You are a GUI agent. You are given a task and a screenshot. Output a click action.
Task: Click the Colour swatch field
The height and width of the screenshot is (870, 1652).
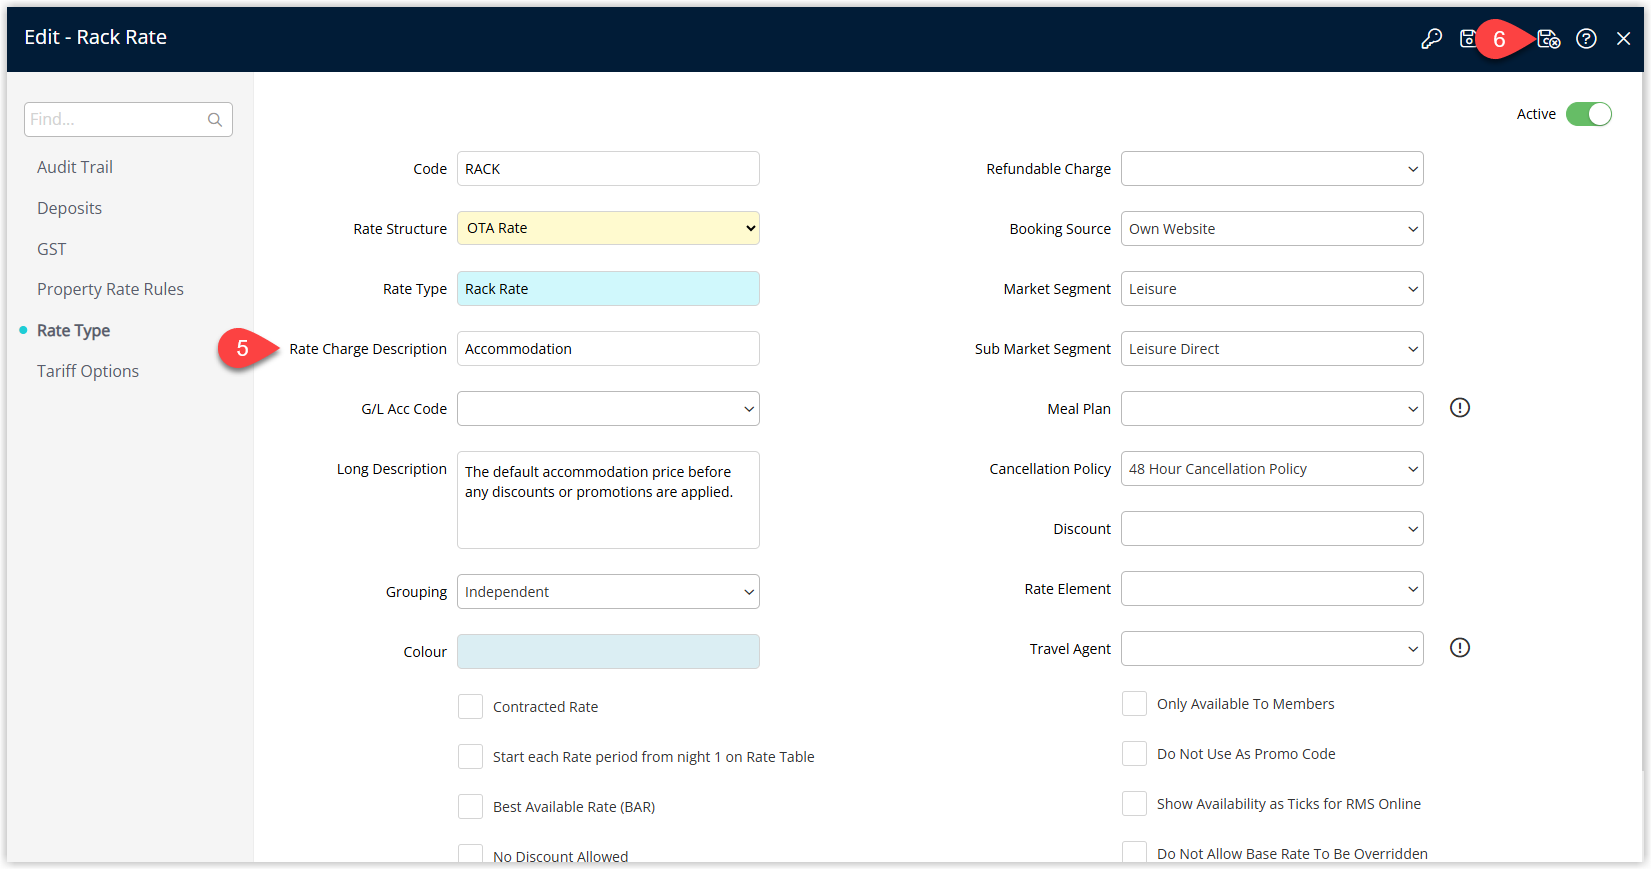[608, 652]
